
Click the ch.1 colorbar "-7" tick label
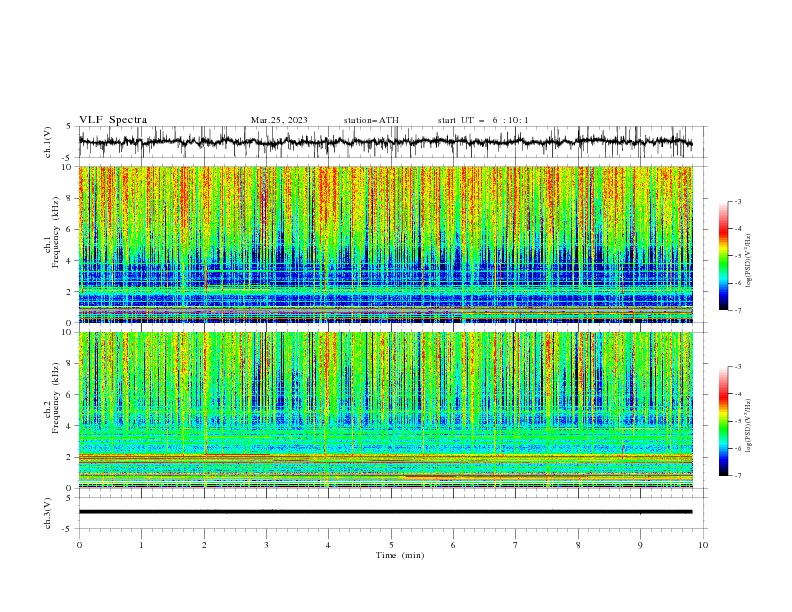pos(738,310)
